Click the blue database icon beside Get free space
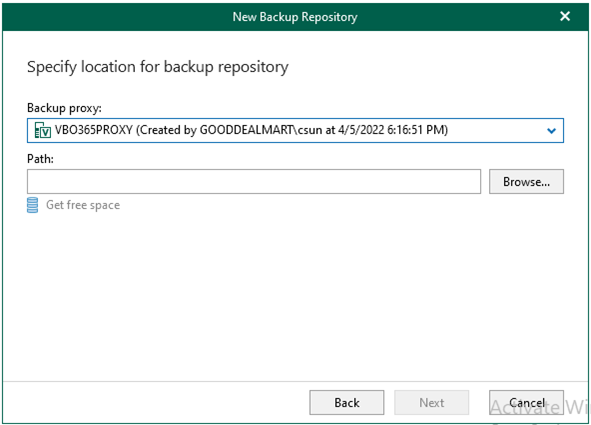The width and height of the screenshot is (591, 425). point(32,205)
